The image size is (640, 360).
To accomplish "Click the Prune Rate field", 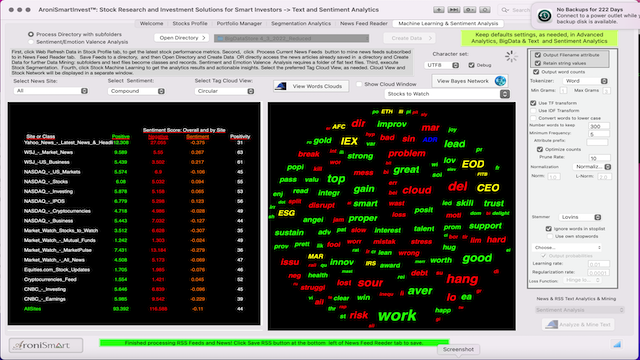I will tap(600, 158).
